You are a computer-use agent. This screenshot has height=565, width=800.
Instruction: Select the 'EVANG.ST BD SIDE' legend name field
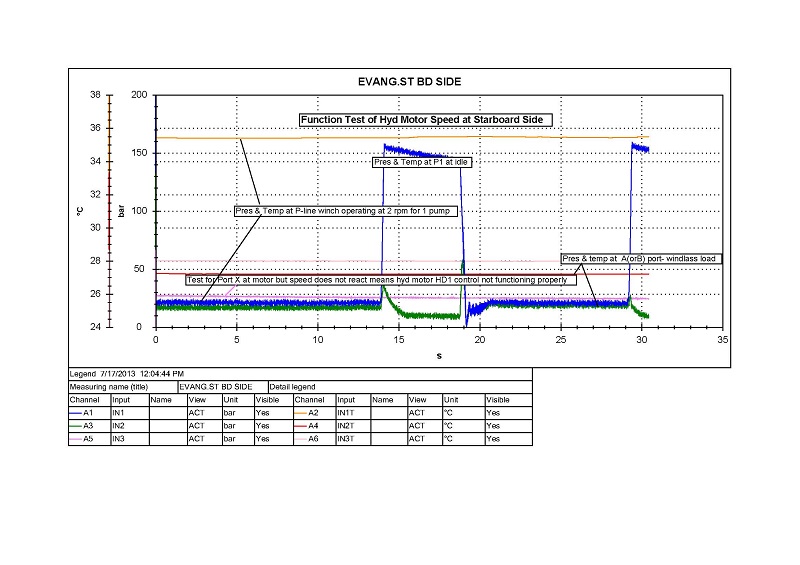point(216,385)
